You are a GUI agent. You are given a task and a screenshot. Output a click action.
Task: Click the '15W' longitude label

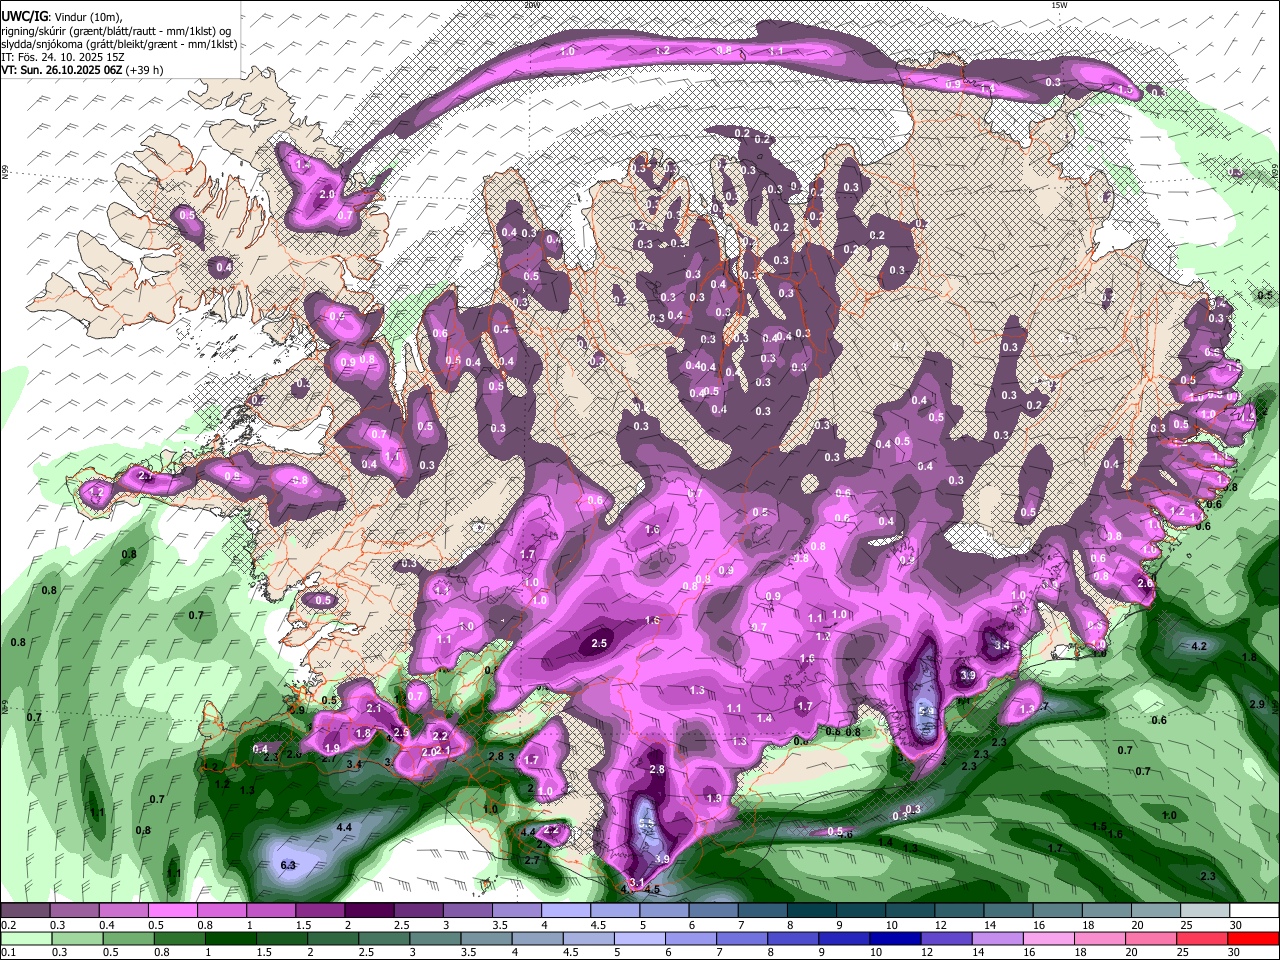click(1058, 5)
